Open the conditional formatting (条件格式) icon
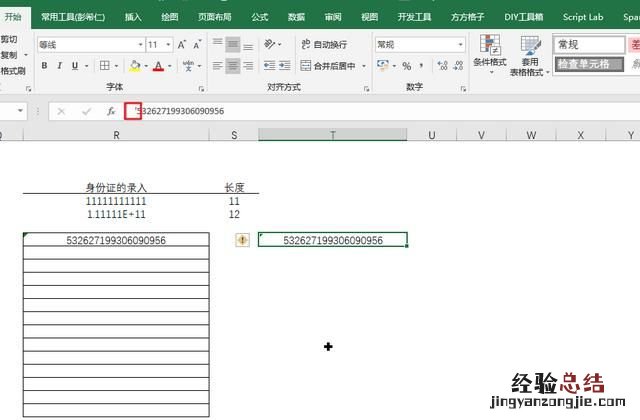This screenshot has width=640, height=420. [490, 54]
